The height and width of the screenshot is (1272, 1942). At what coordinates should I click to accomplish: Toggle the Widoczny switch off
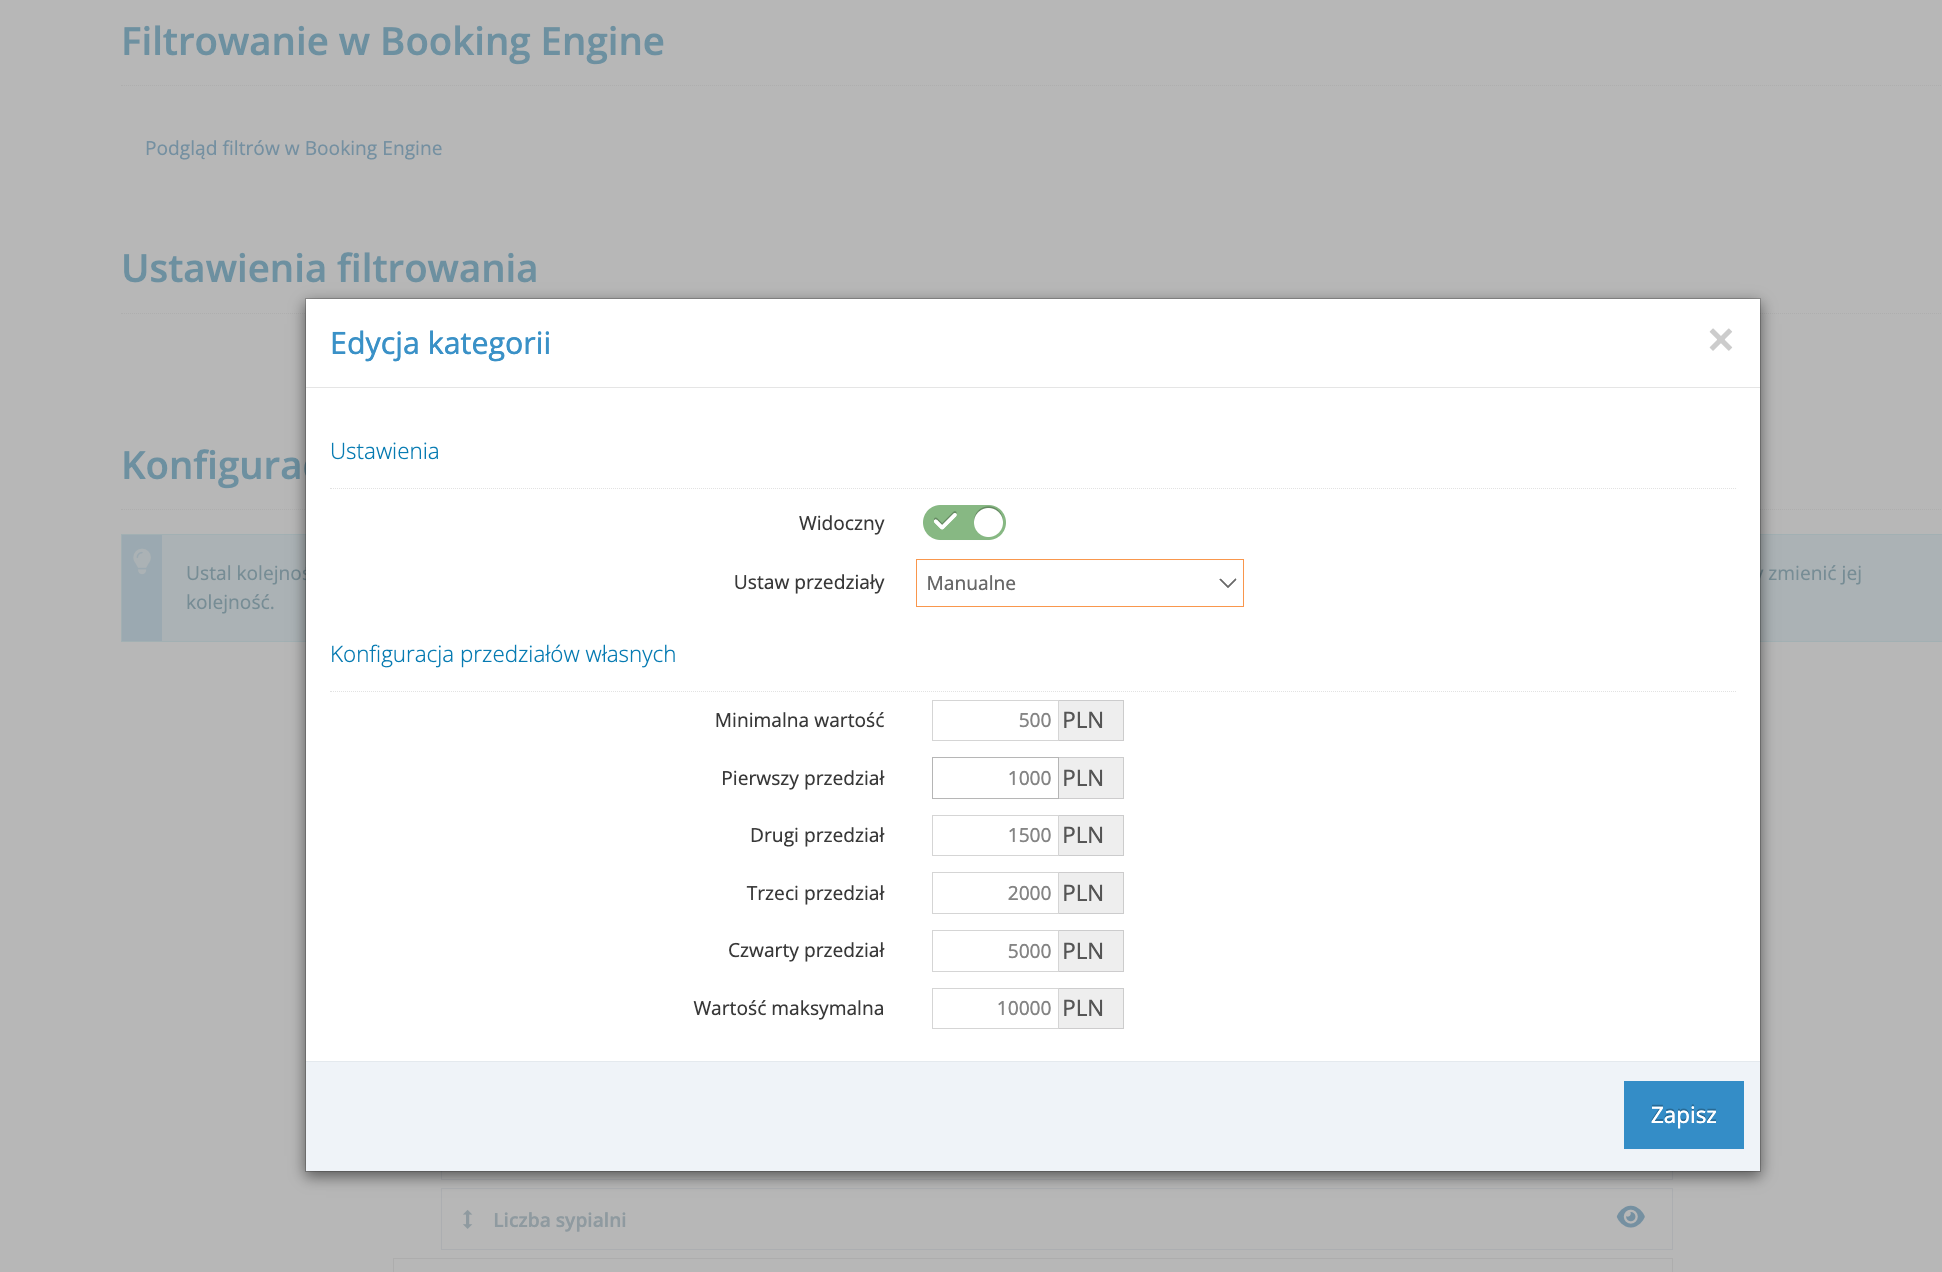[964, 522]
